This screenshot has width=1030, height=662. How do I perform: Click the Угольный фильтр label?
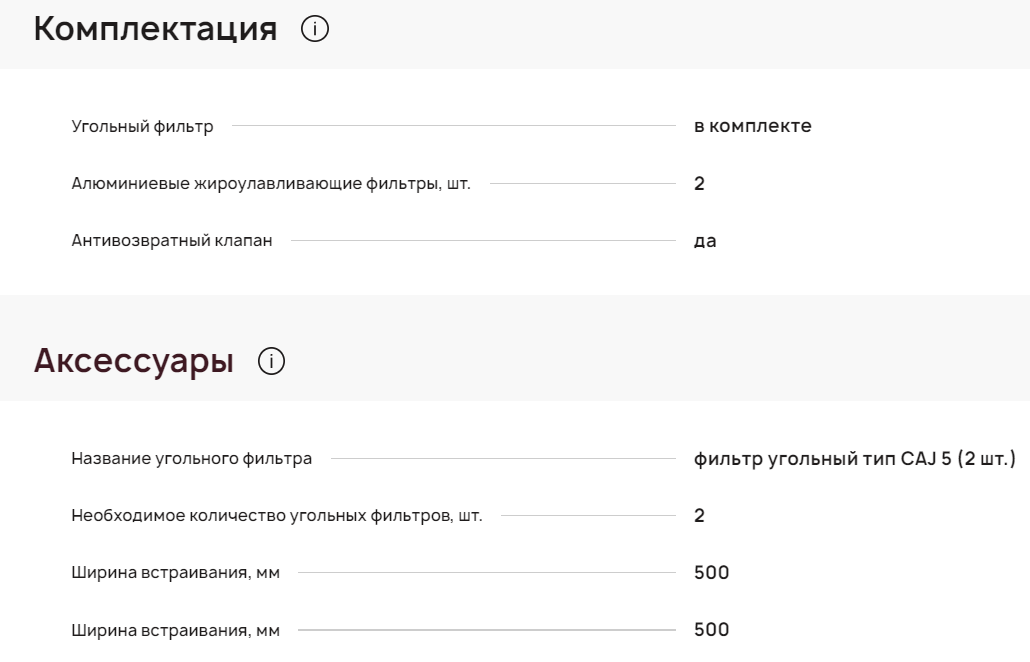pos(135,127)
